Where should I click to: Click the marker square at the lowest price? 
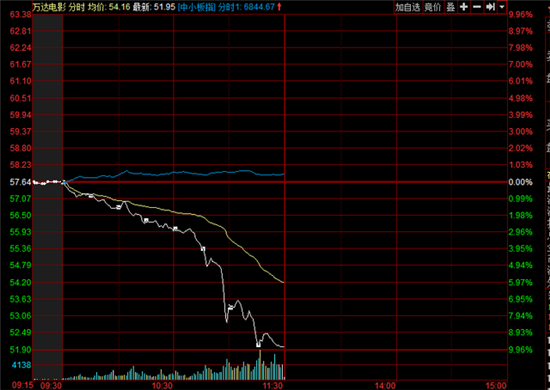(259, 345)
